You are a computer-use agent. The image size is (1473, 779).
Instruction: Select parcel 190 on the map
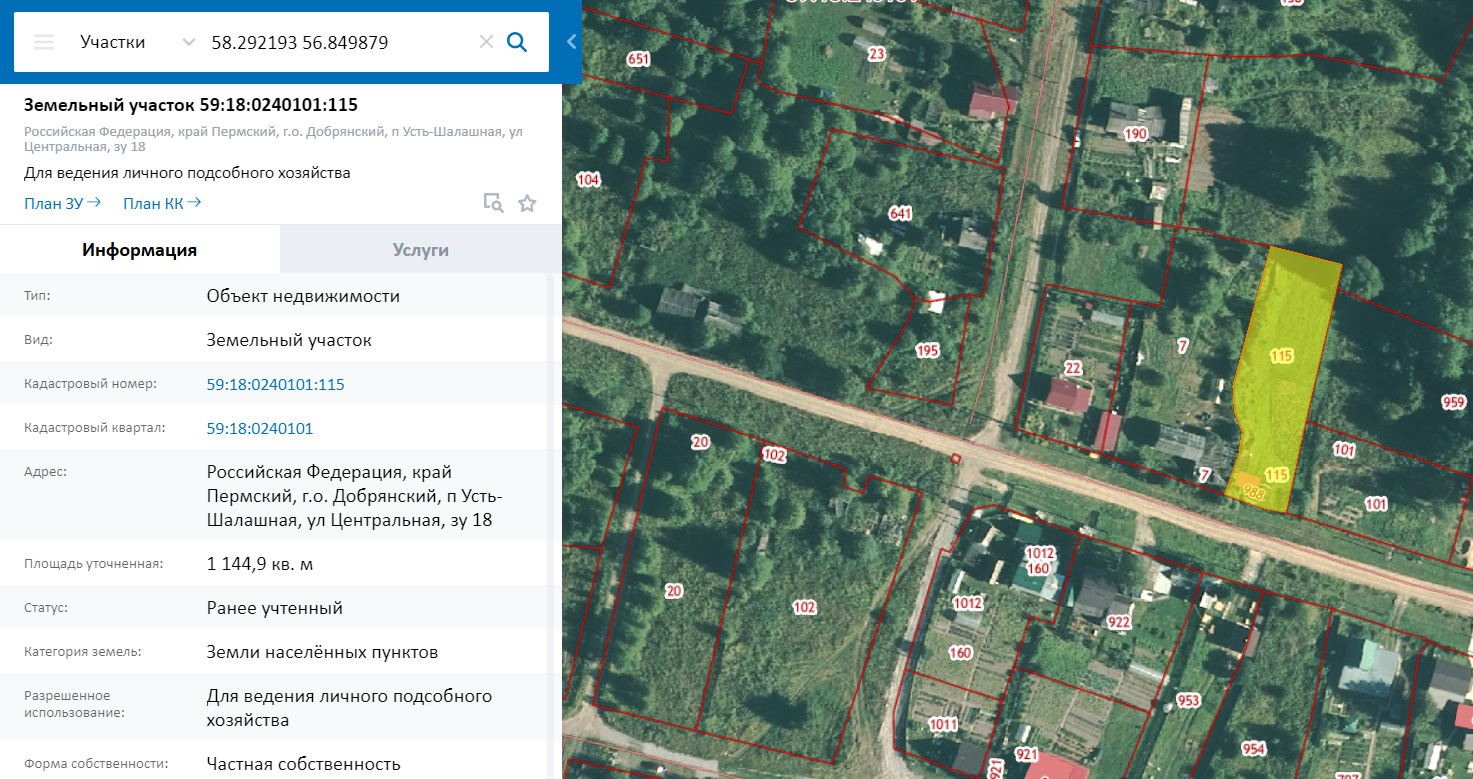click(x=1136, y=134)
